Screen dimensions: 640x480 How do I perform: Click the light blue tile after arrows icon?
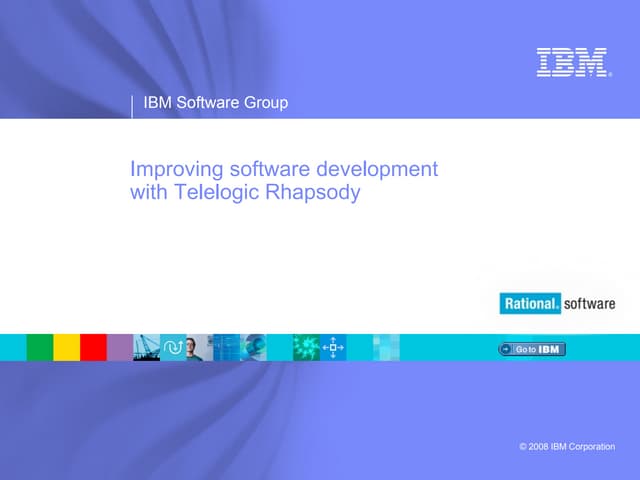coord(386,347)
